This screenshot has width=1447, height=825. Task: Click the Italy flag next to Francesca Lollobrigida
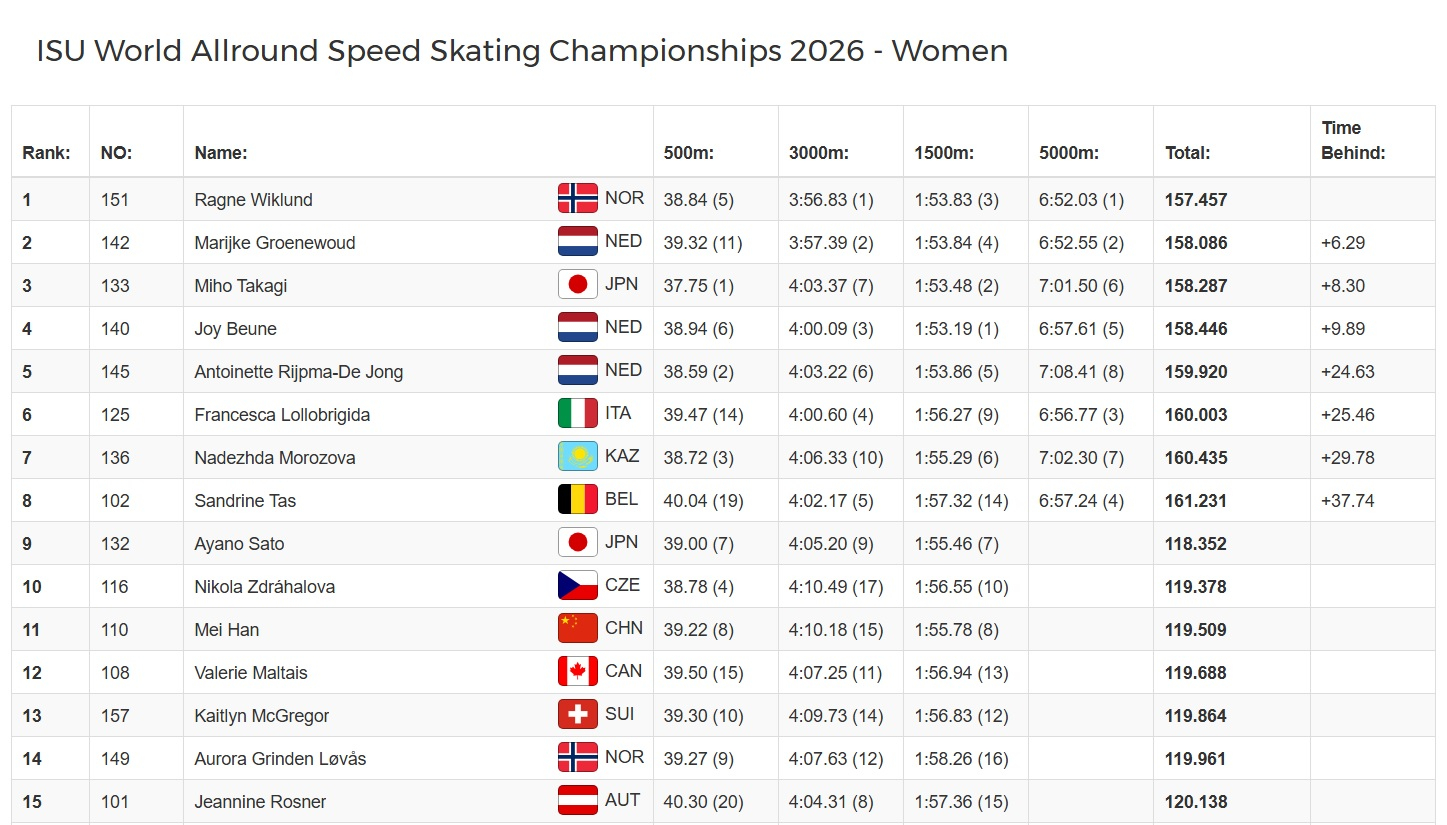coord(578,414)
